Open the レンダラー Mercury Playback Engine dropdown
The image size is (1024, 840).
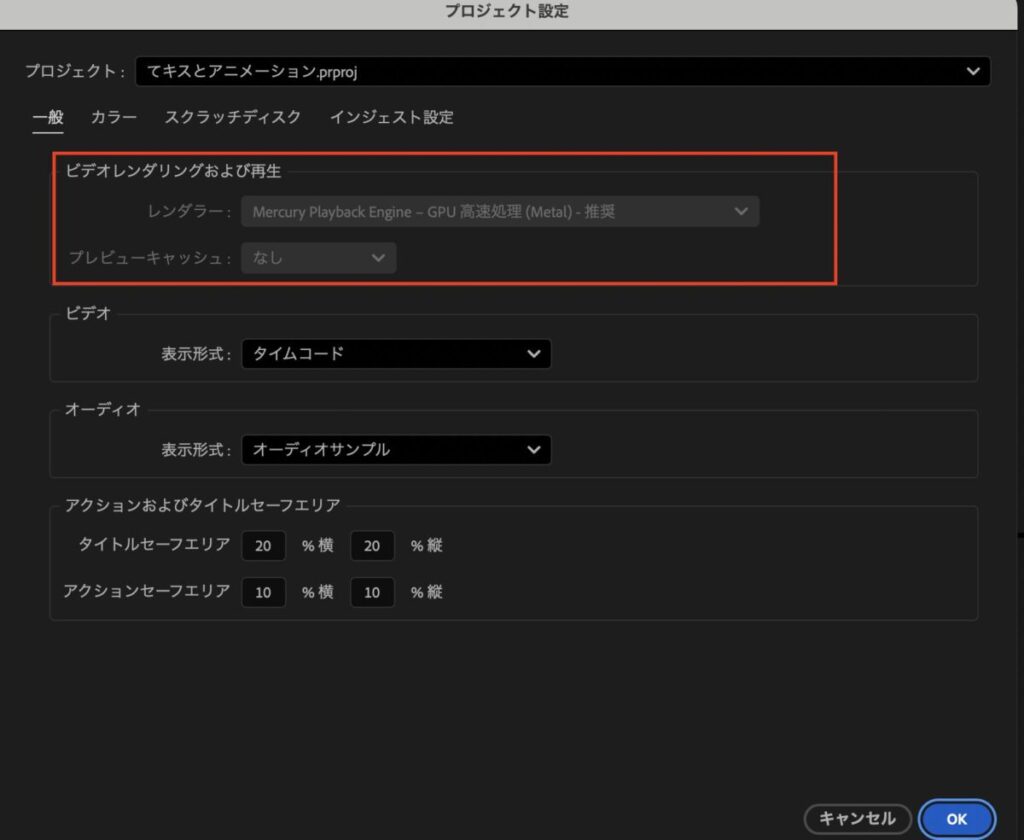[499, 212]
